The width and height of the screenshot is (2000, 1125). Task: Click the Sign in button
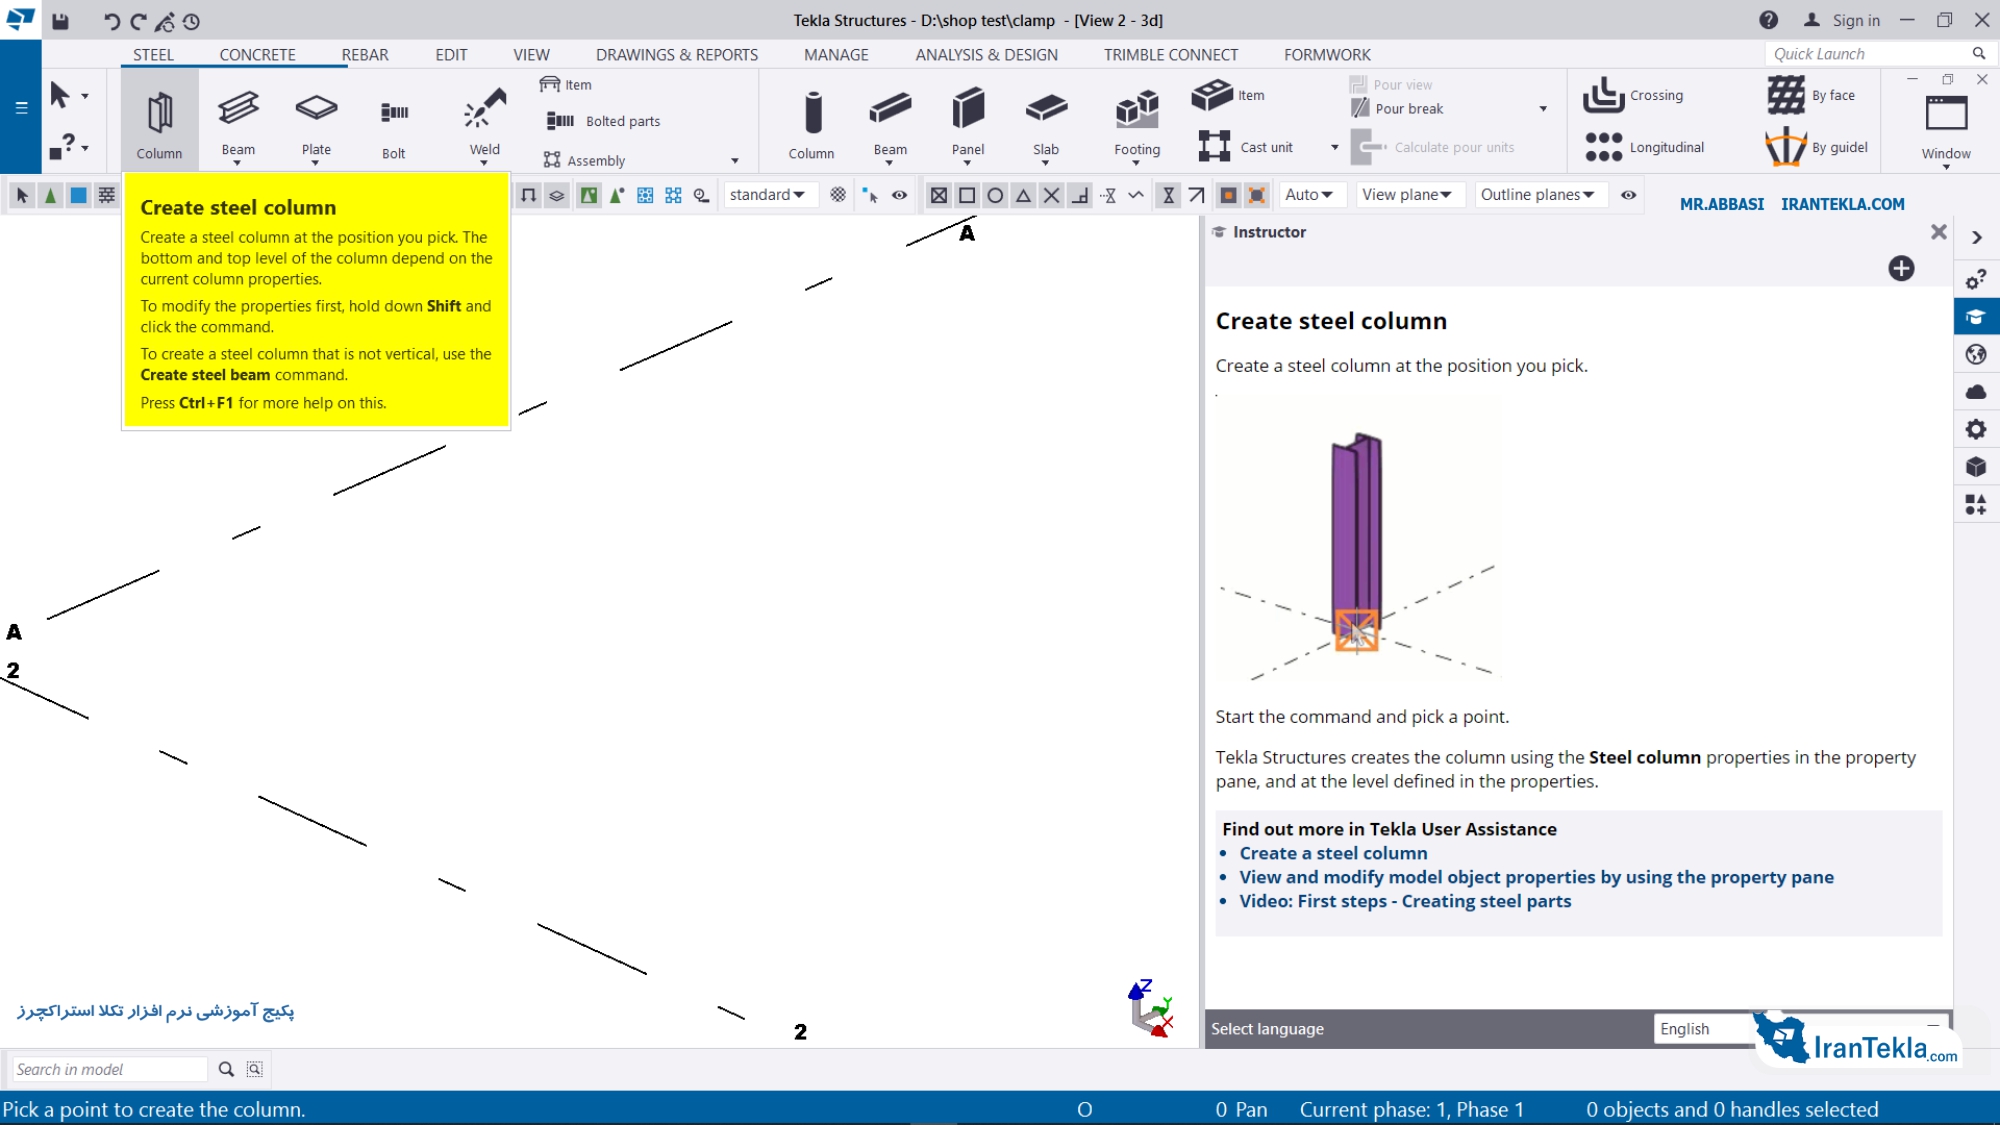tap(1842, 20)
